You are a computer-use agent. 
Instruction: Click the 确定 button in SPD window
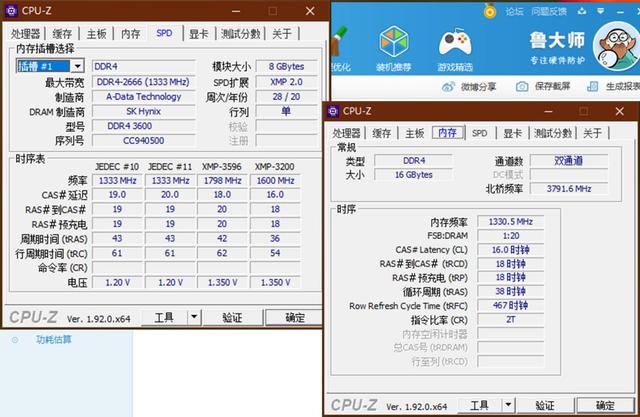coord(295,317)
